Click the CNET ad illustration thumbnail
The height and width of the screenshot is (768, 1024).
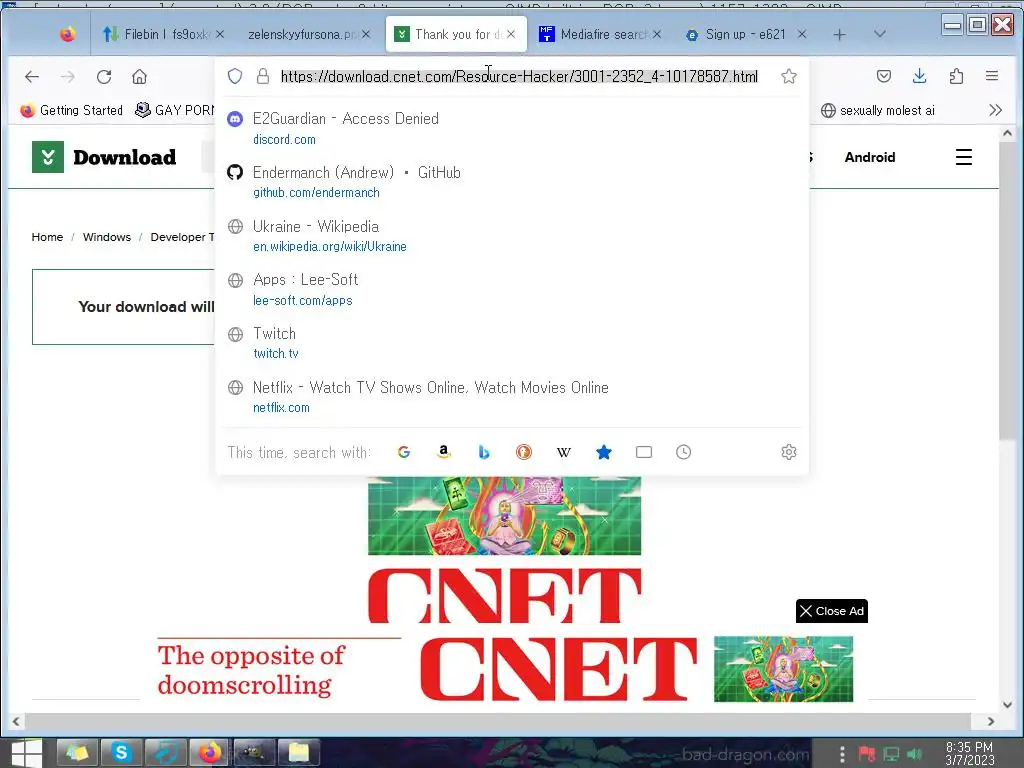point(783,669)
